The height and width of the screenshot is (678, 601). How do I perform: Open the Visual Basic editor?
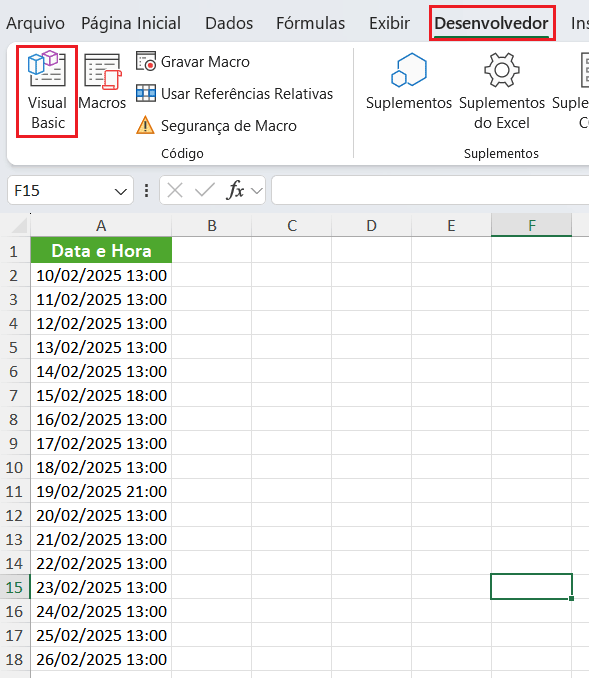[47, 91]
